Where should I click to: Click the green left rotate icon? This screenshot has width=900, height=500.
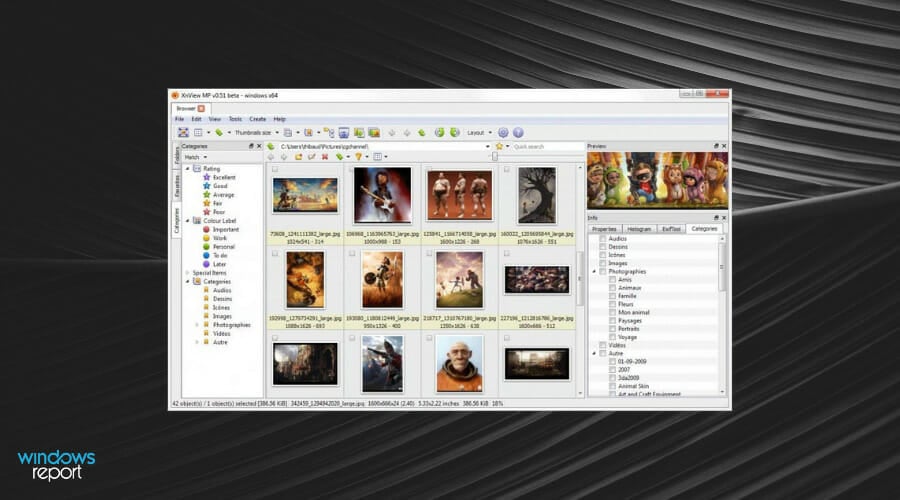point(439,133)
